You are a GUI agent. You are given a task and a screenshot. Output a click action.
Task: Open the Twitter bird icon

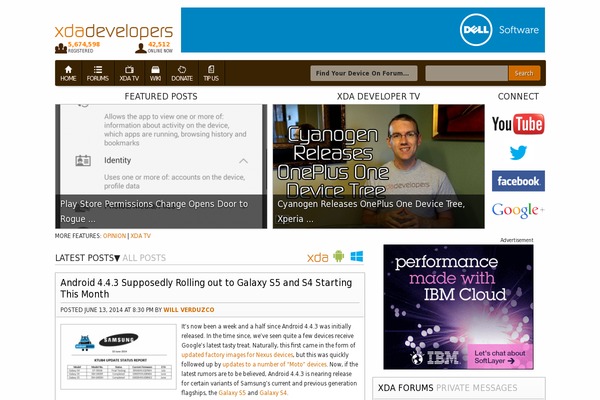click(518, 153)
